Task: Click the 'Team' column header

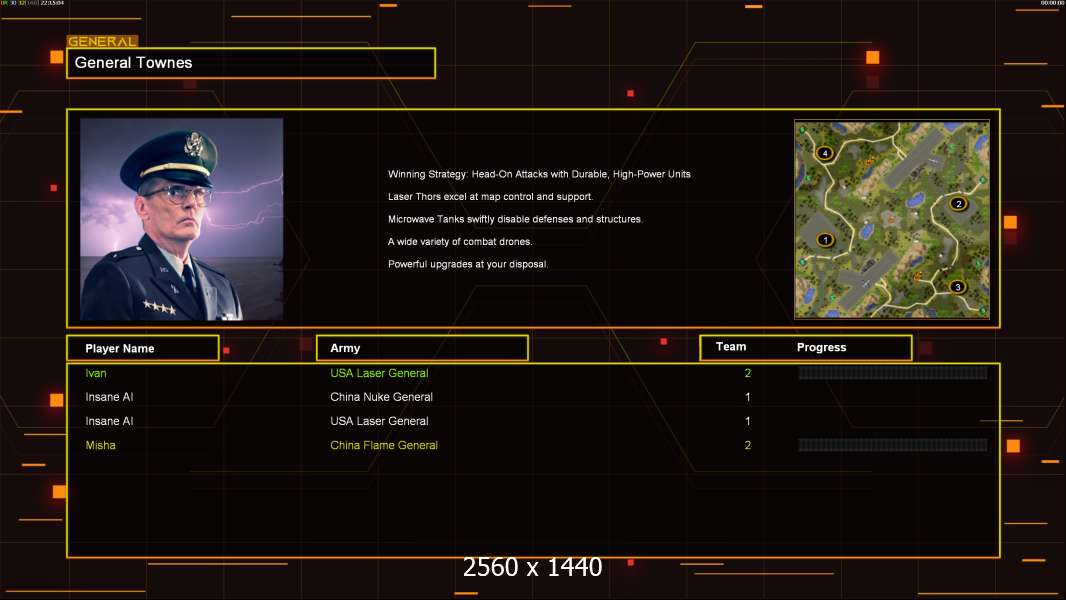Action: pyautogui.click(x=731, y=347)
